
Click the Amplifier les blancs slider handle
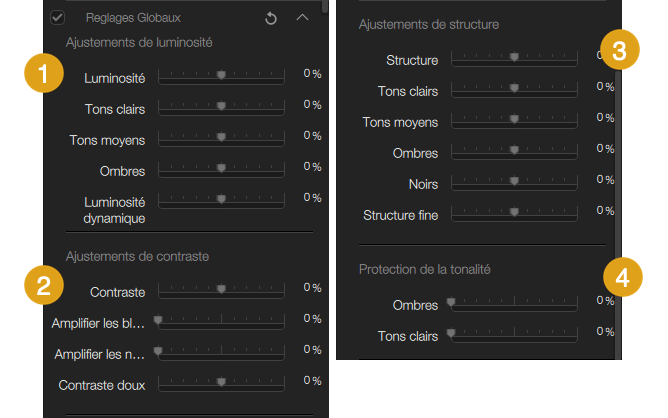click(158, 320)
